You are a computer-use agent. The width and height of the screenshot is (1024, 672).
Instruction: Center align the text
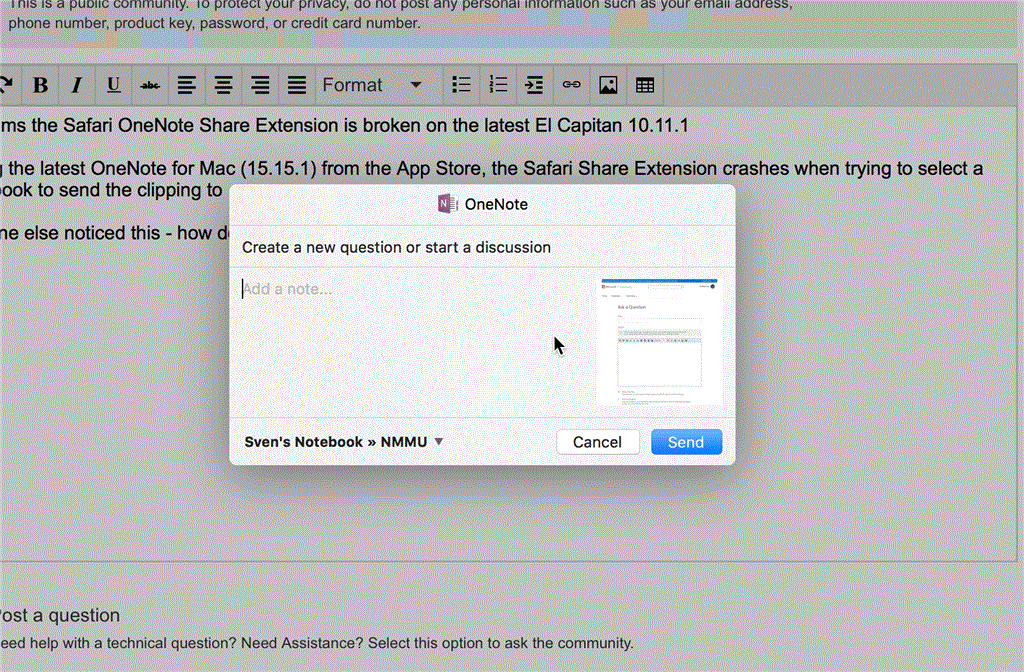point(223,85)
